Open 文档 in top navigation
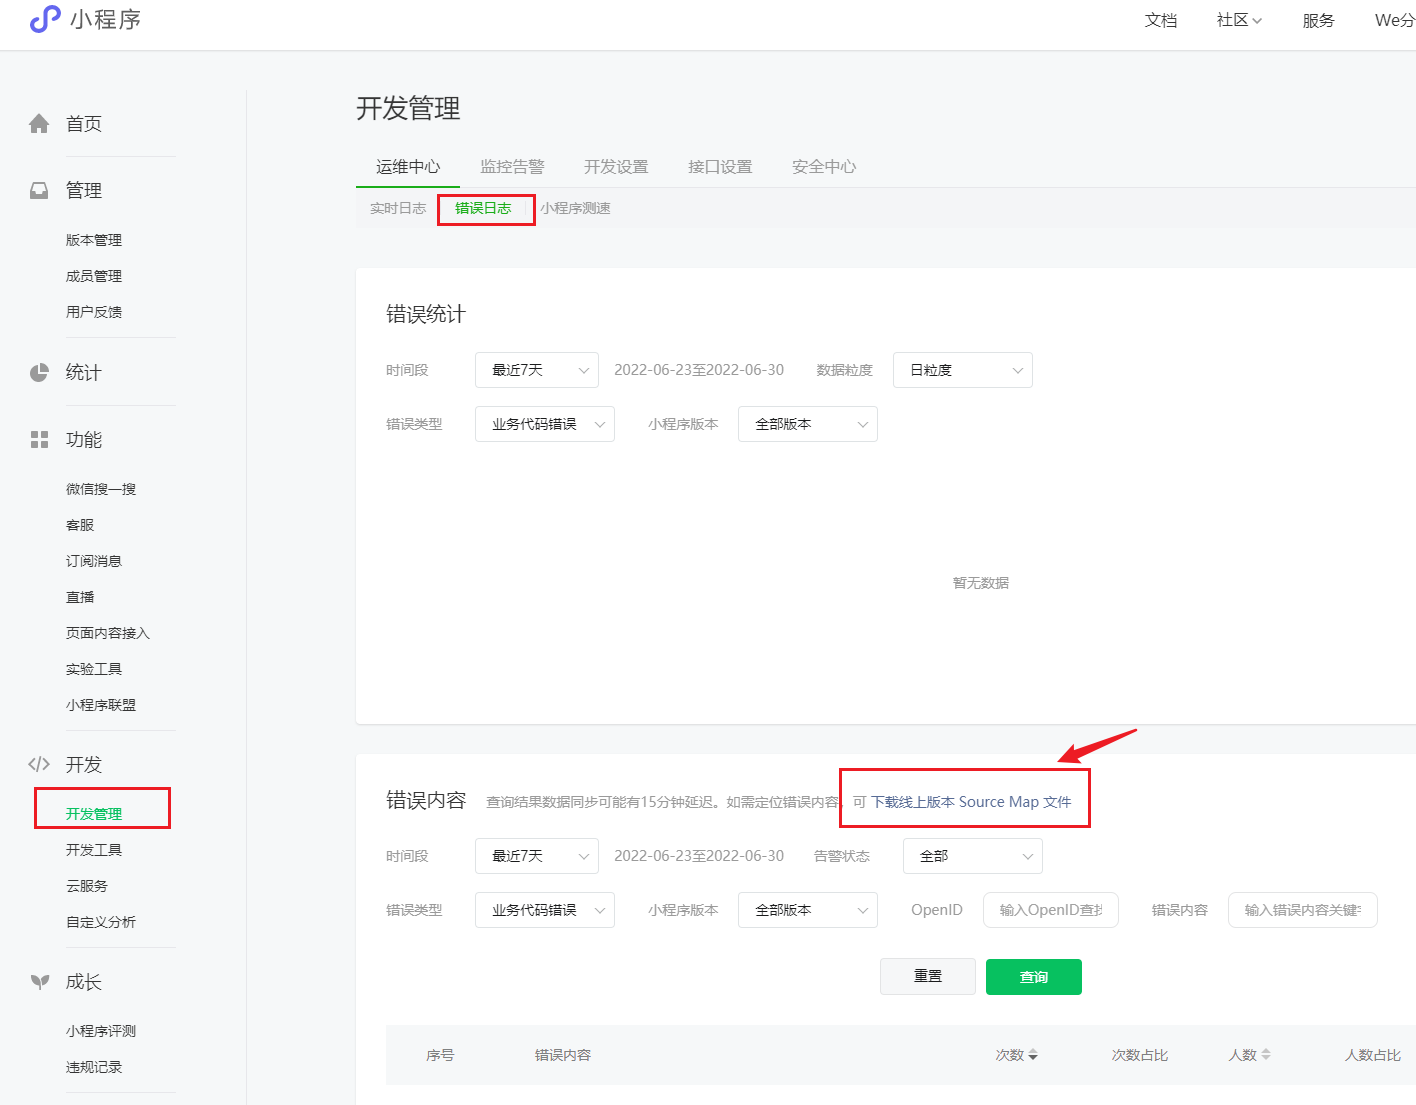The width and height of the screenshot is (1416, 1105). click(x=1161, y=20)
